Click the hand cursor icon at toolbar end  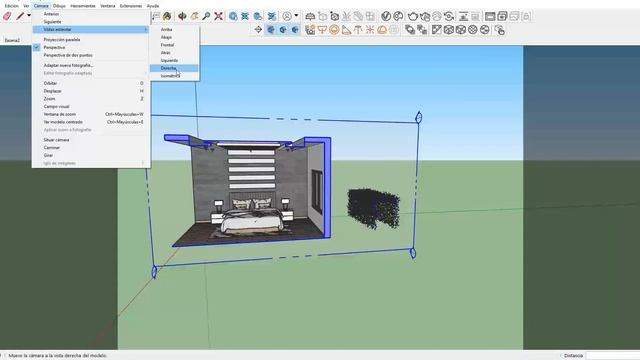click(x=500, y=30)
